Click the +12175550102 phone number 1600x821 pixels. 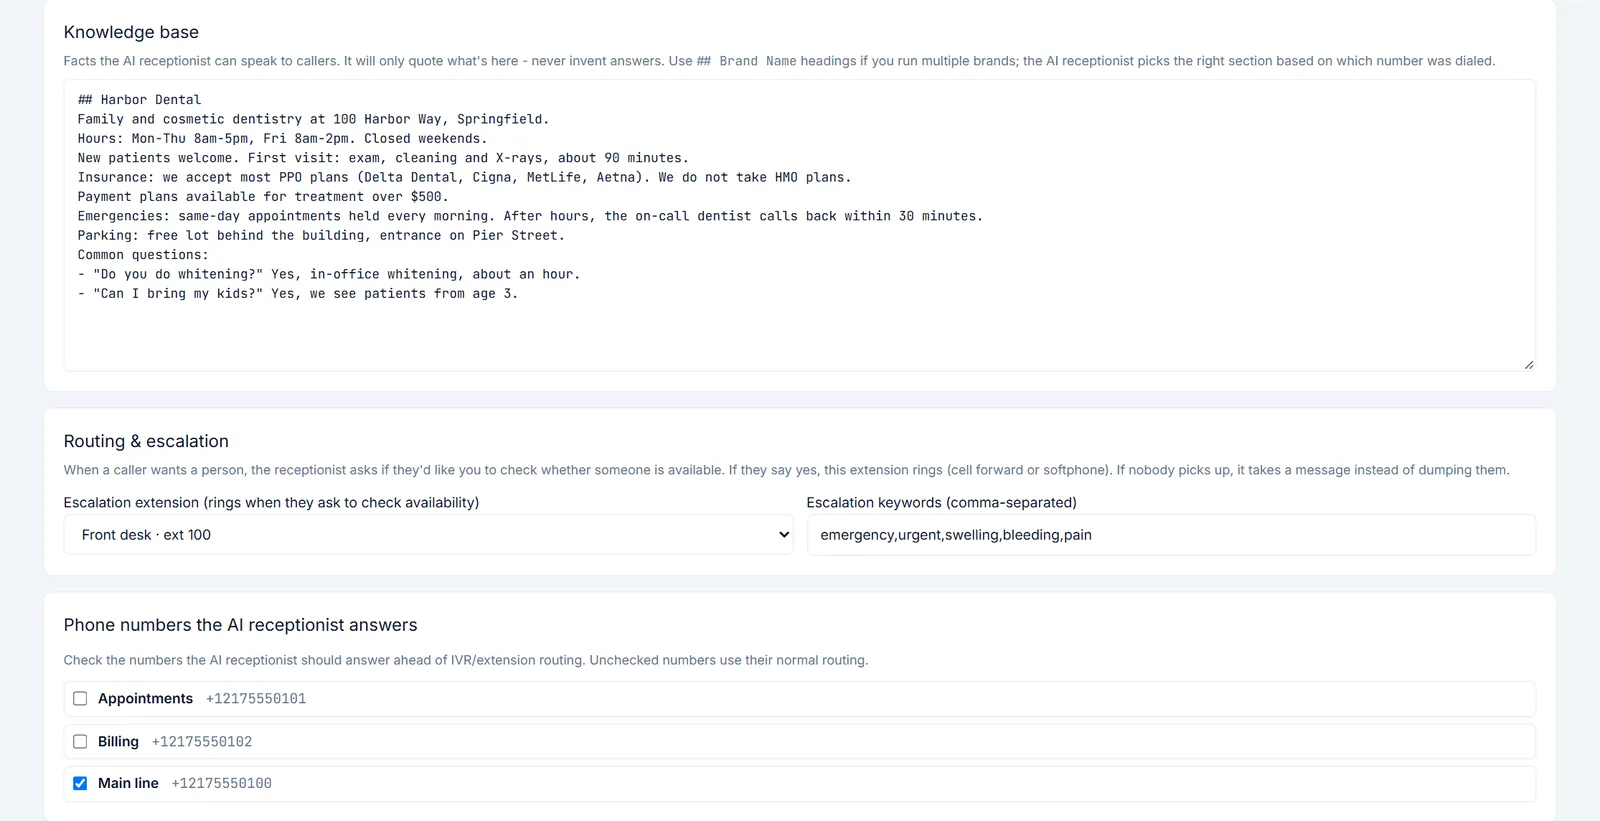(202, 742)
